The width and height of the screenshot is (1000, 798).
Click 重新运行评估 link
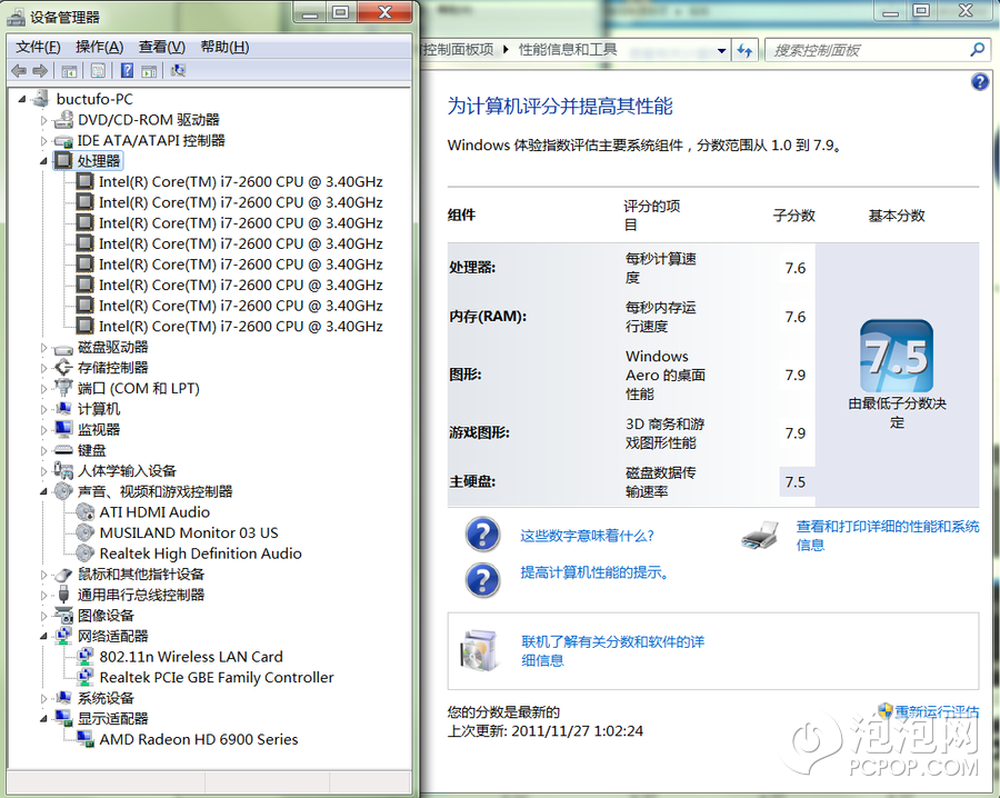936,711
